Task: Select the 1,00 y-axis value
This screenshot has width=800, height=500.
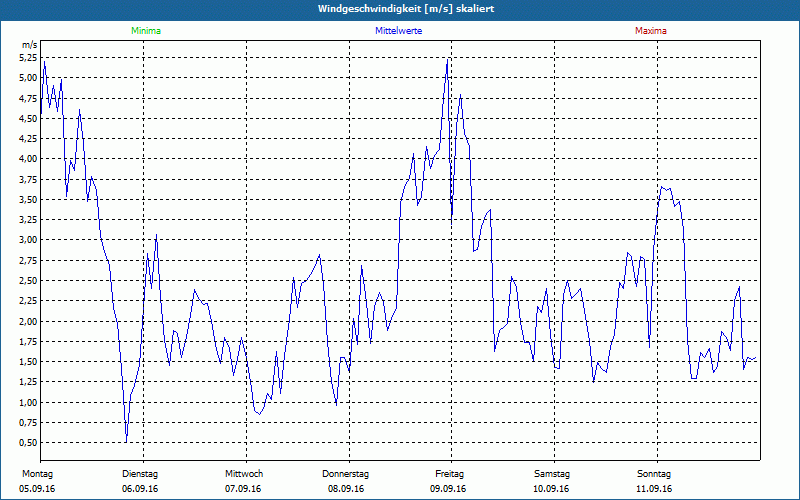Action: 29,402
